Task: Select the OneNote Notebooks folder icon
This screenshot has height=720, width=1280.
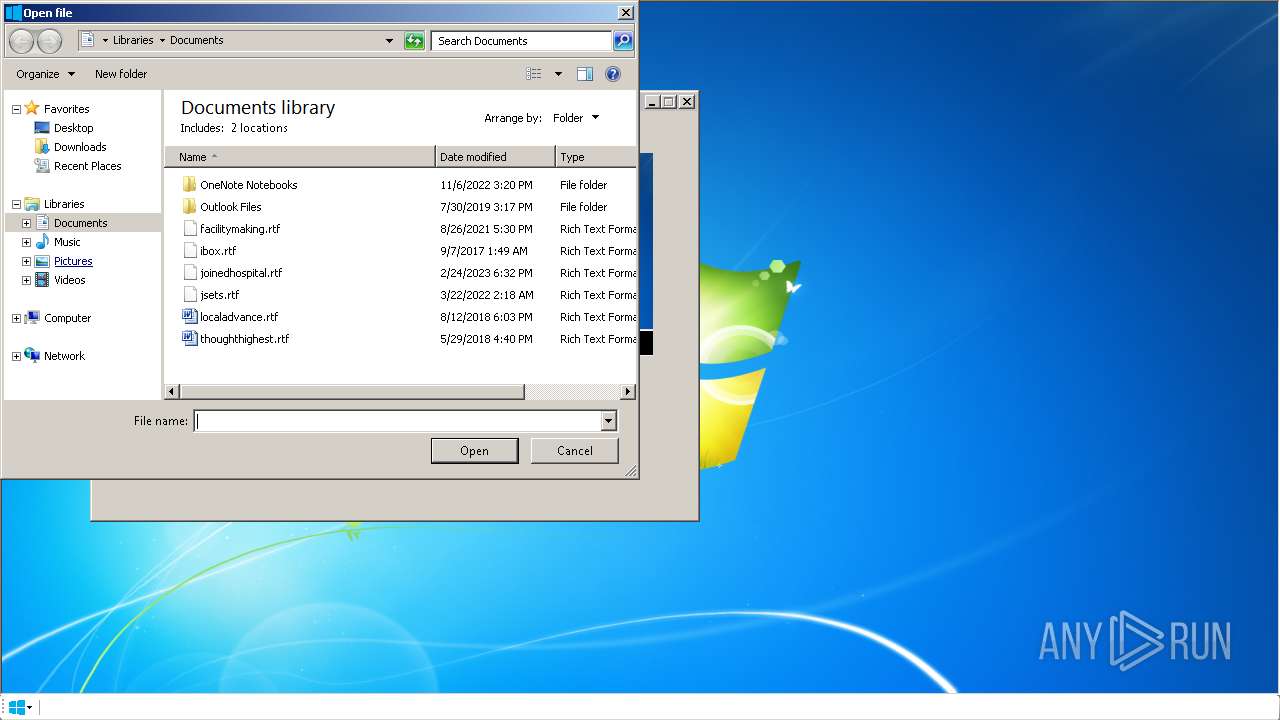Action: pos(190,185)
